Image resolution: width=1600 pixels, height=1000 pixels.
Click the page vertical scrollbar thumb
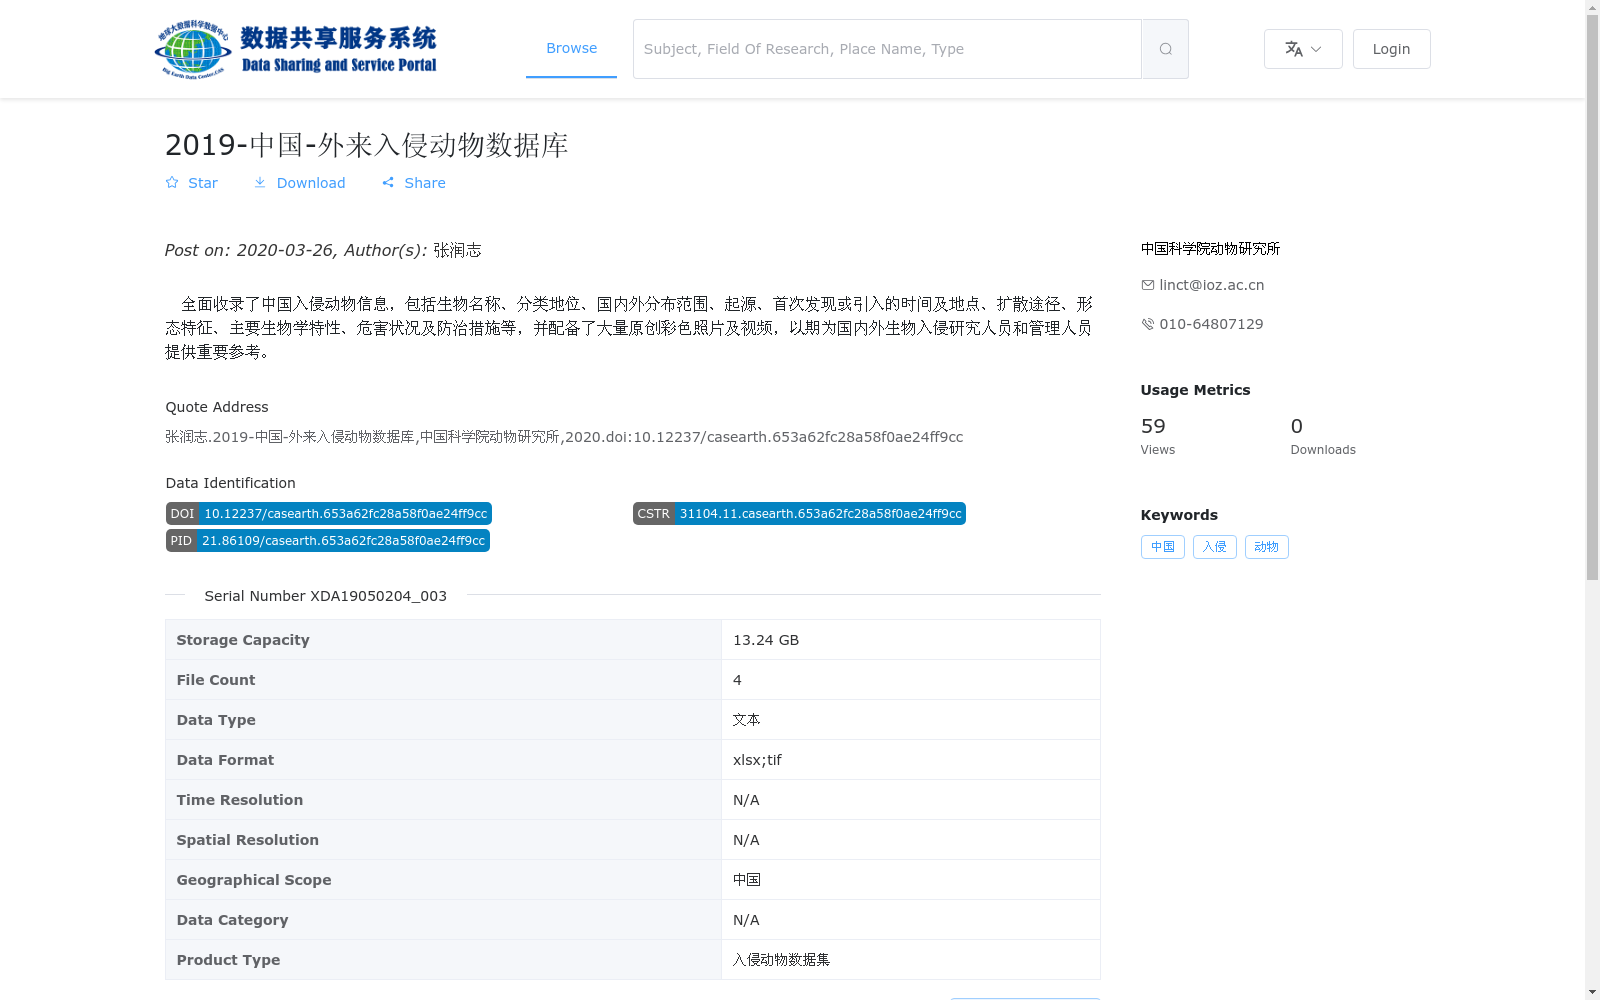(1592, 297)
